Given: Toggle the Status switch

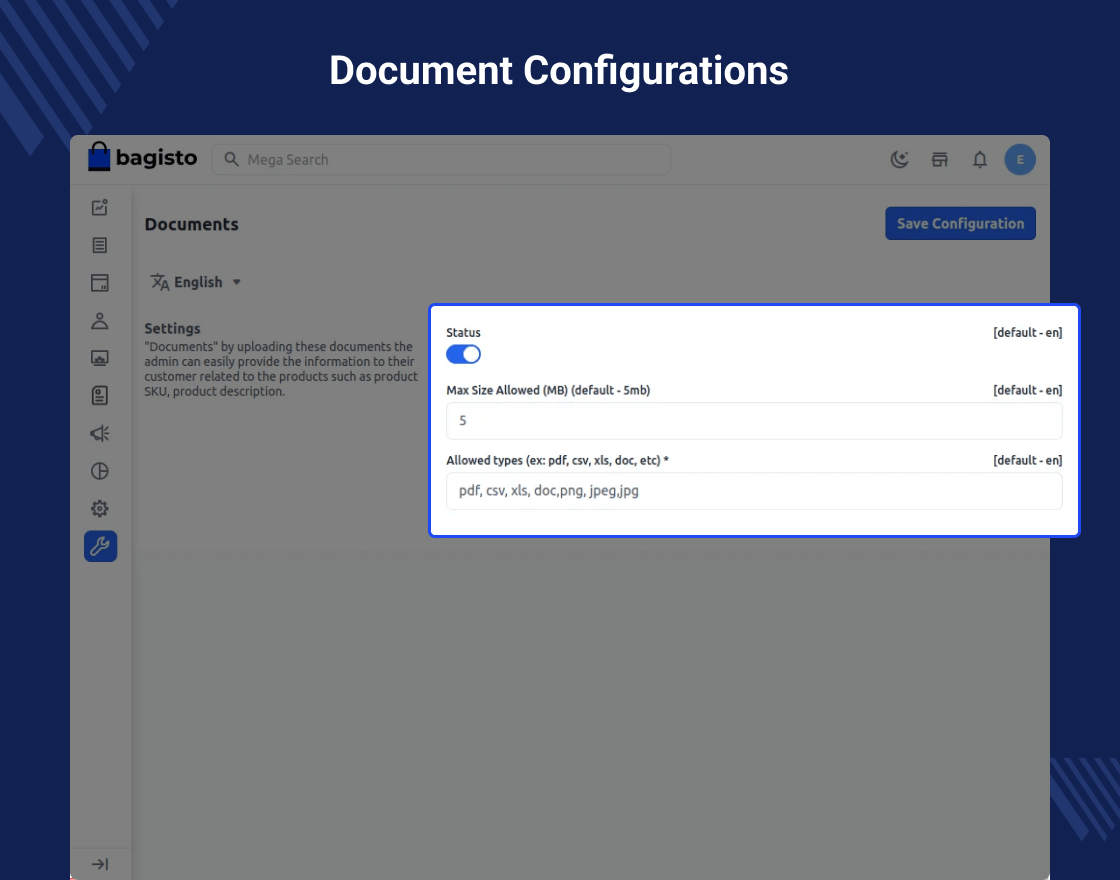Looking at the screenshot, I should click(x=464, y=354).
